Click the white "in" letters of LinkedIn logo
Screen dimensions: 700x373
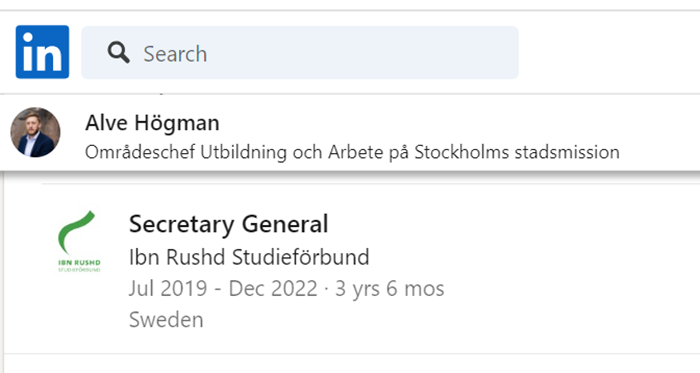point(42,53)
